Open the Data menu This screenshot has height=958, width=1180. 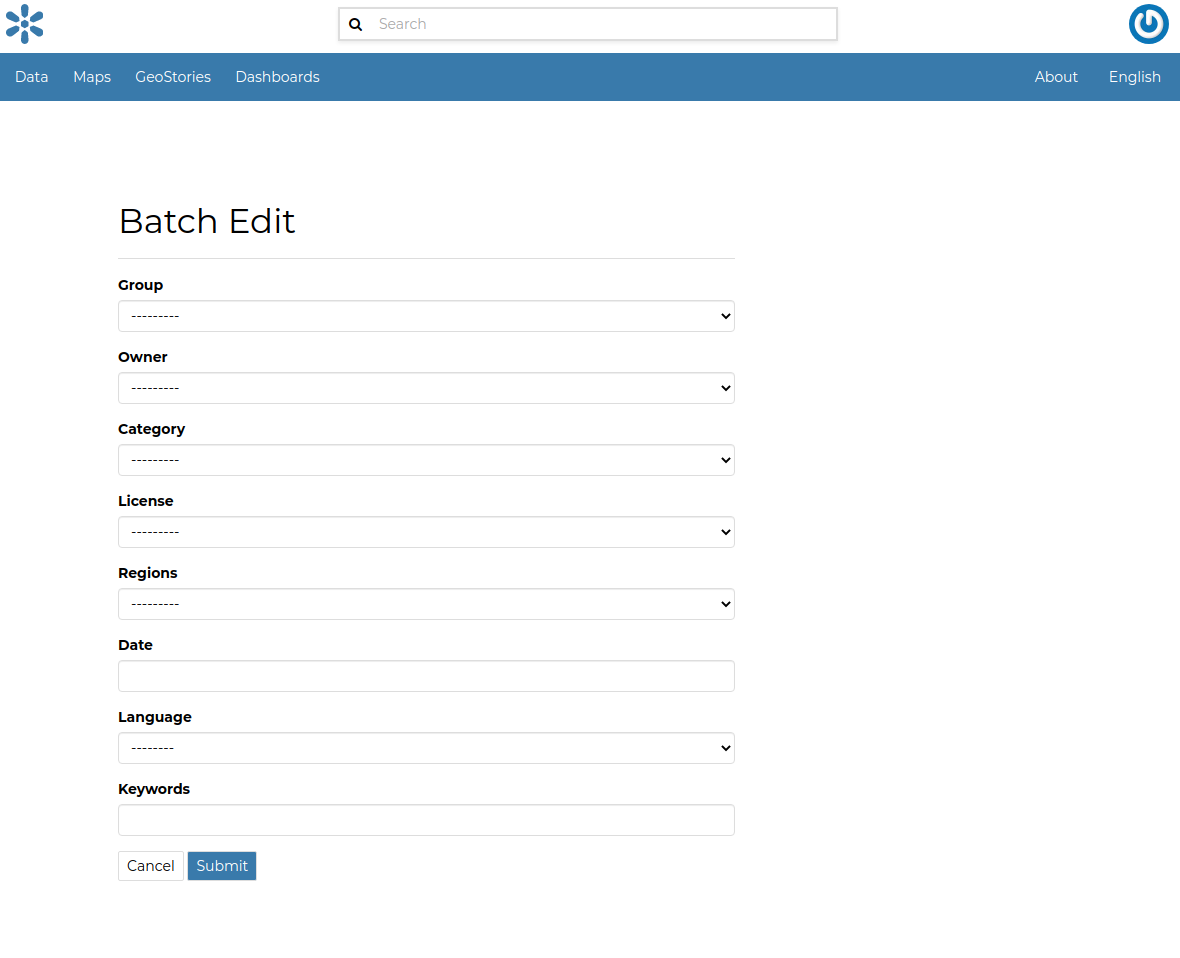[x=31, y=77]
